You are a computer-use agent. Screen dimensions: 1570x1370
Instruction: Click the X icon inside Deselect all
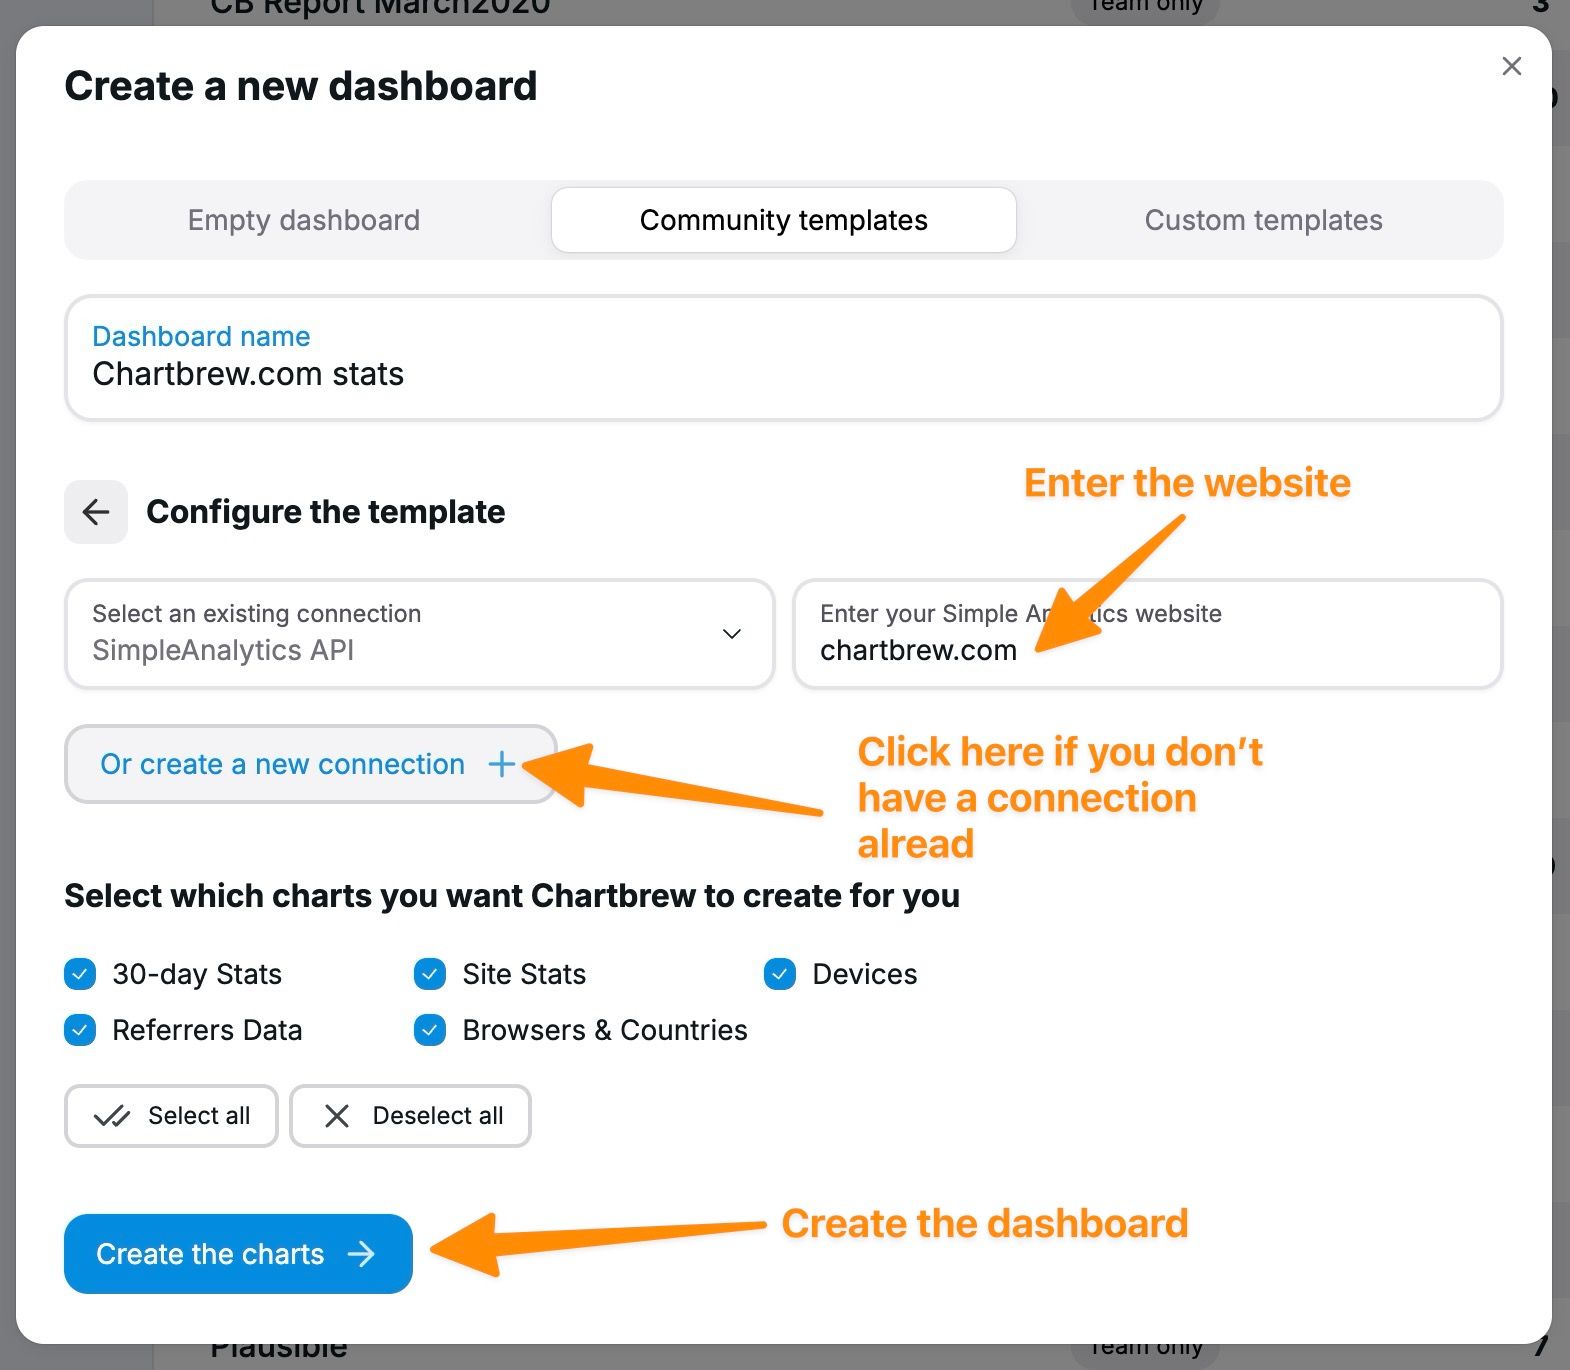(336, 1116)
